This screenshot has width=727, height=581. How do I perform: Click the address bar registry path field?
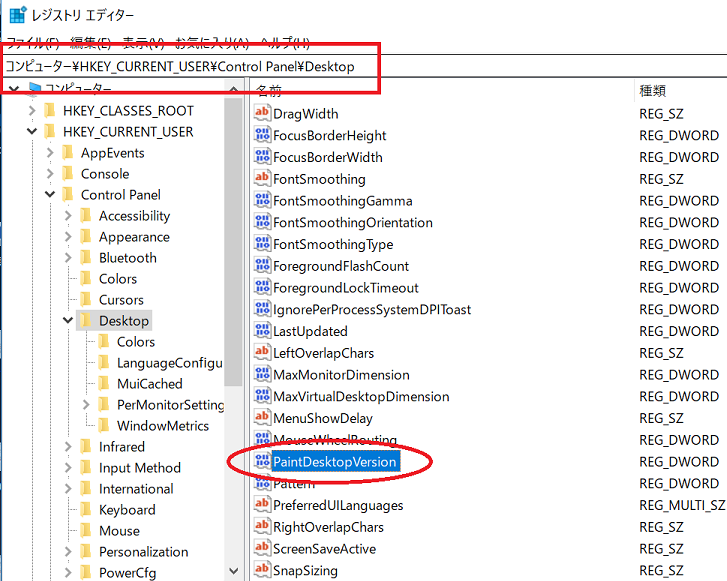364,66
